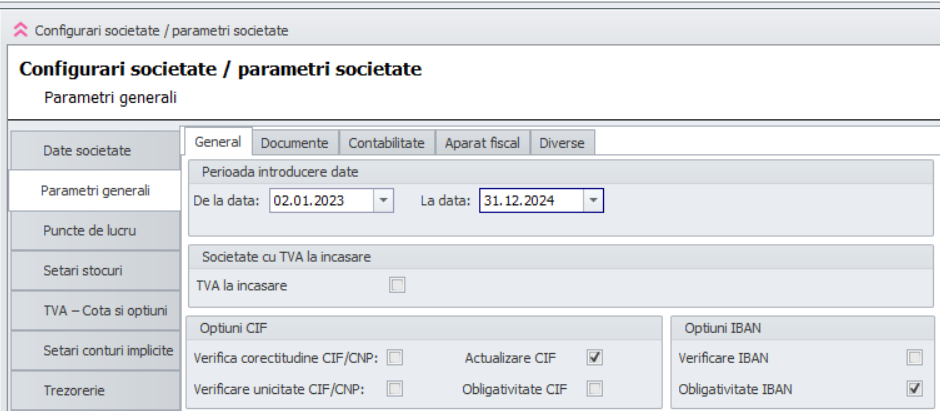Viewport: 940px width, 411px height.
Task: Enable Verificare unicitate CIF/CNP checkbox
Action: 396,388
